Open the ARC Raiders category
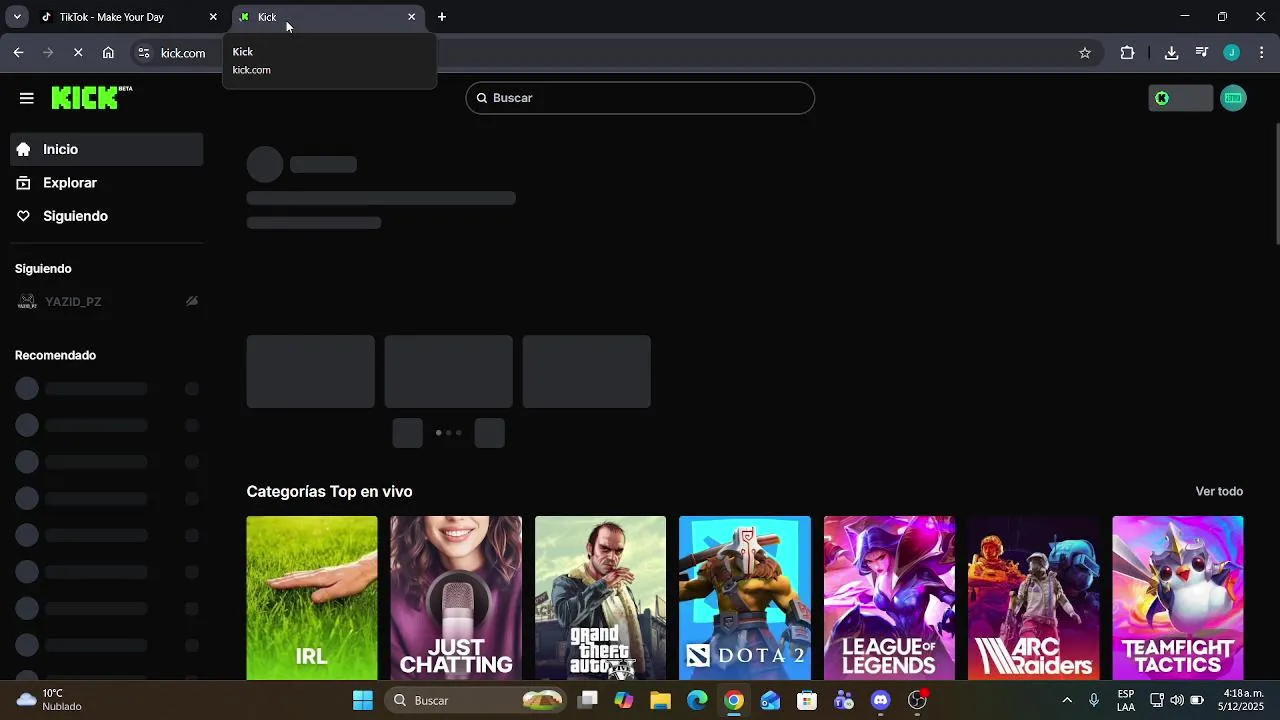The height and width of the screenshot is (720, 1280). (x=1033, y=598)
